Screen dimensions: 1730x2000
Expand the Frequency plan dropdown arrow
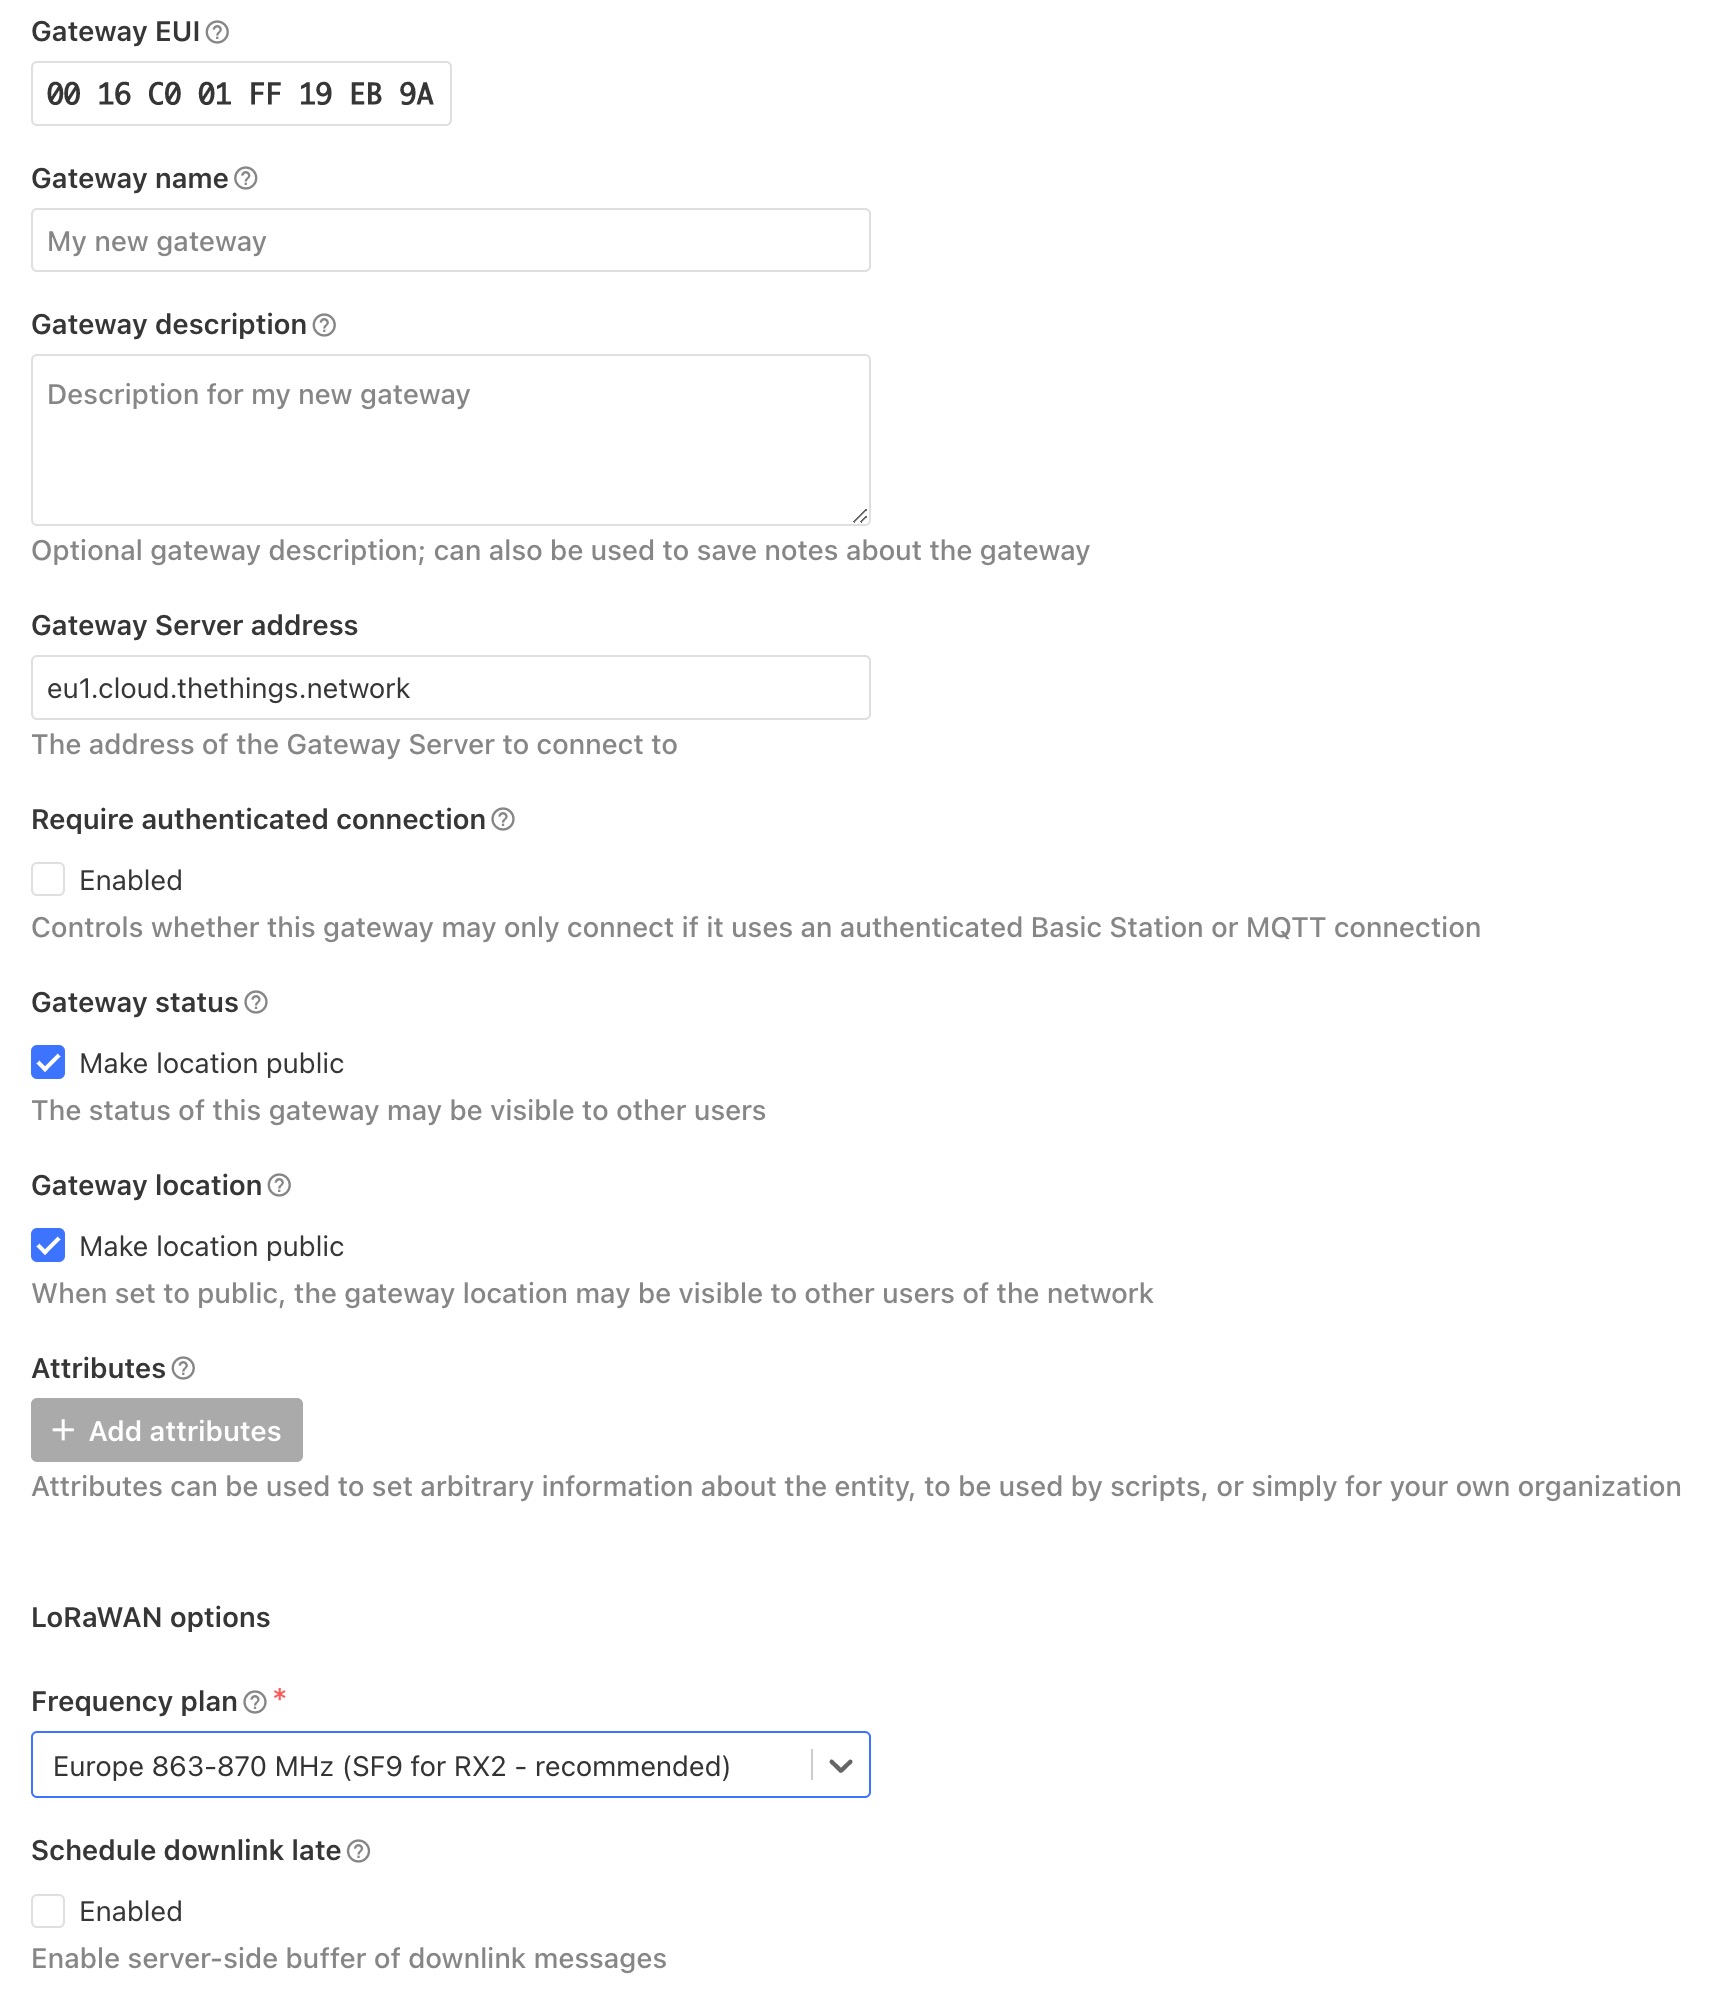(841, 1766)
